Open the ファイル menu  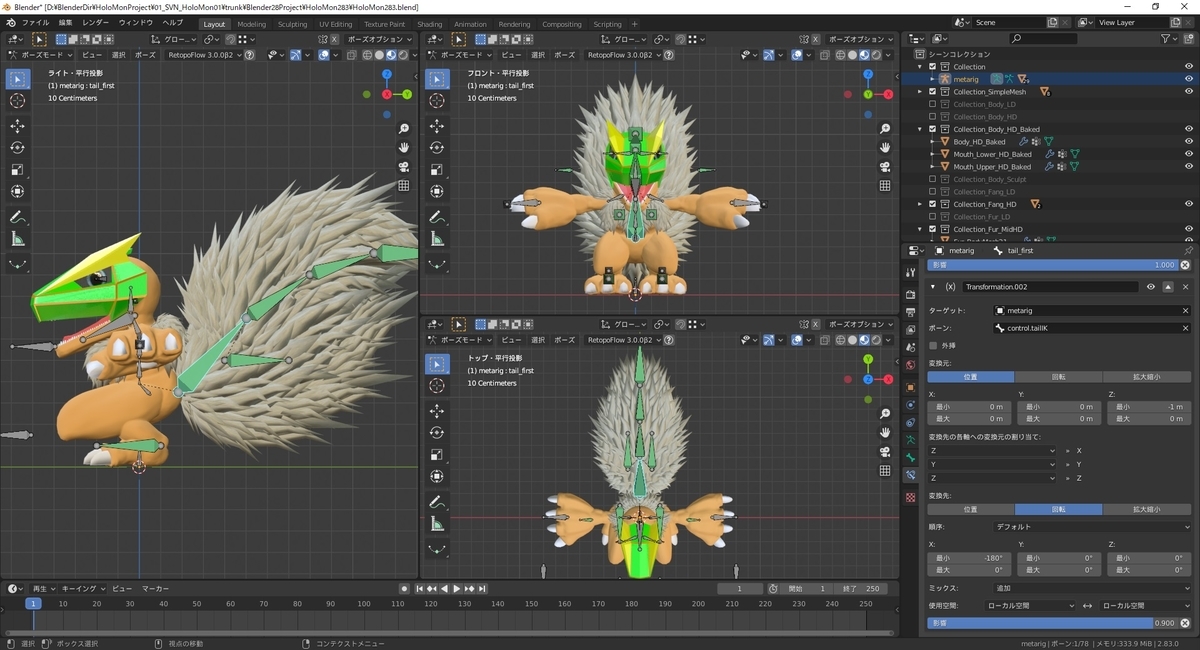tap(35, 23)
